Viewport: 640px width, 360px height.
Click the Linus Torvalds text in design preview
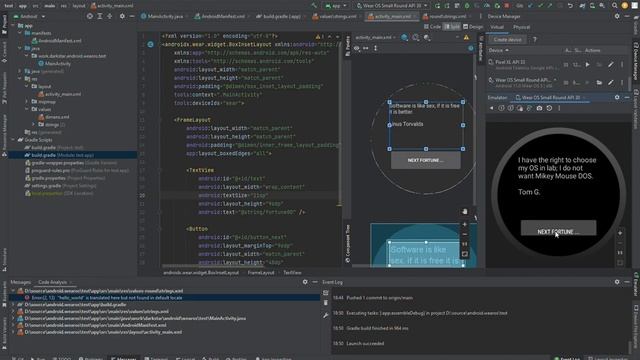click(x=407, y=124)
